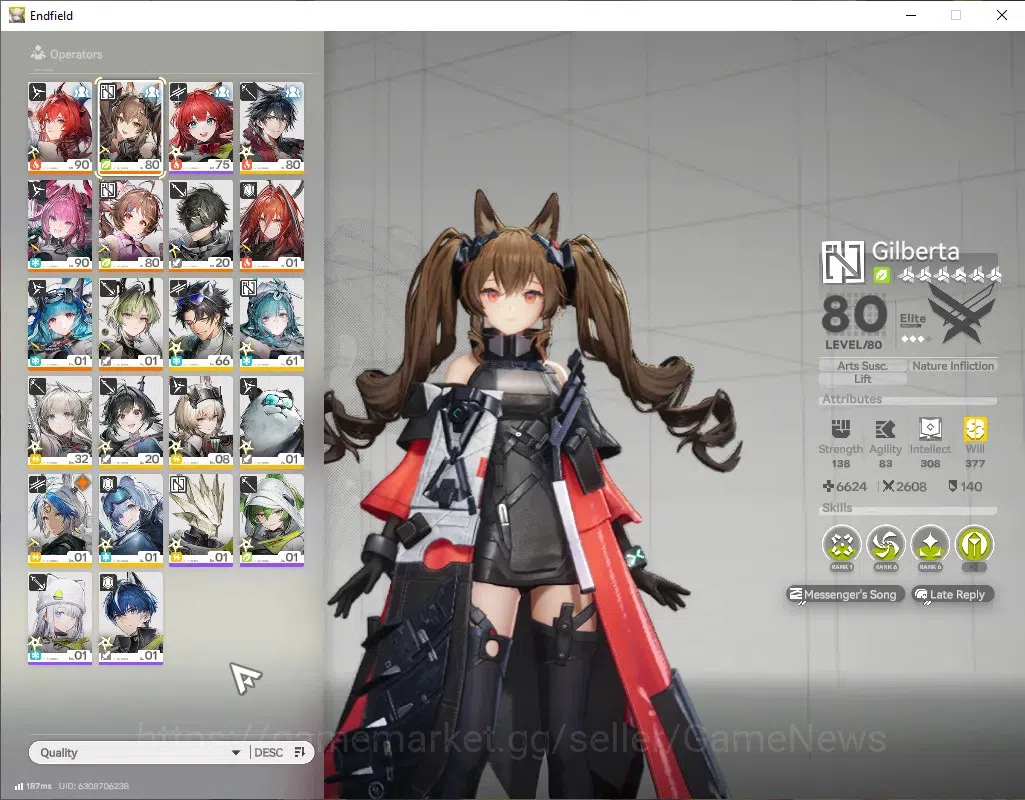Select the grey-haired level 32 operator card
This screenshot has width=1025, height=800.
click(59, 422)
